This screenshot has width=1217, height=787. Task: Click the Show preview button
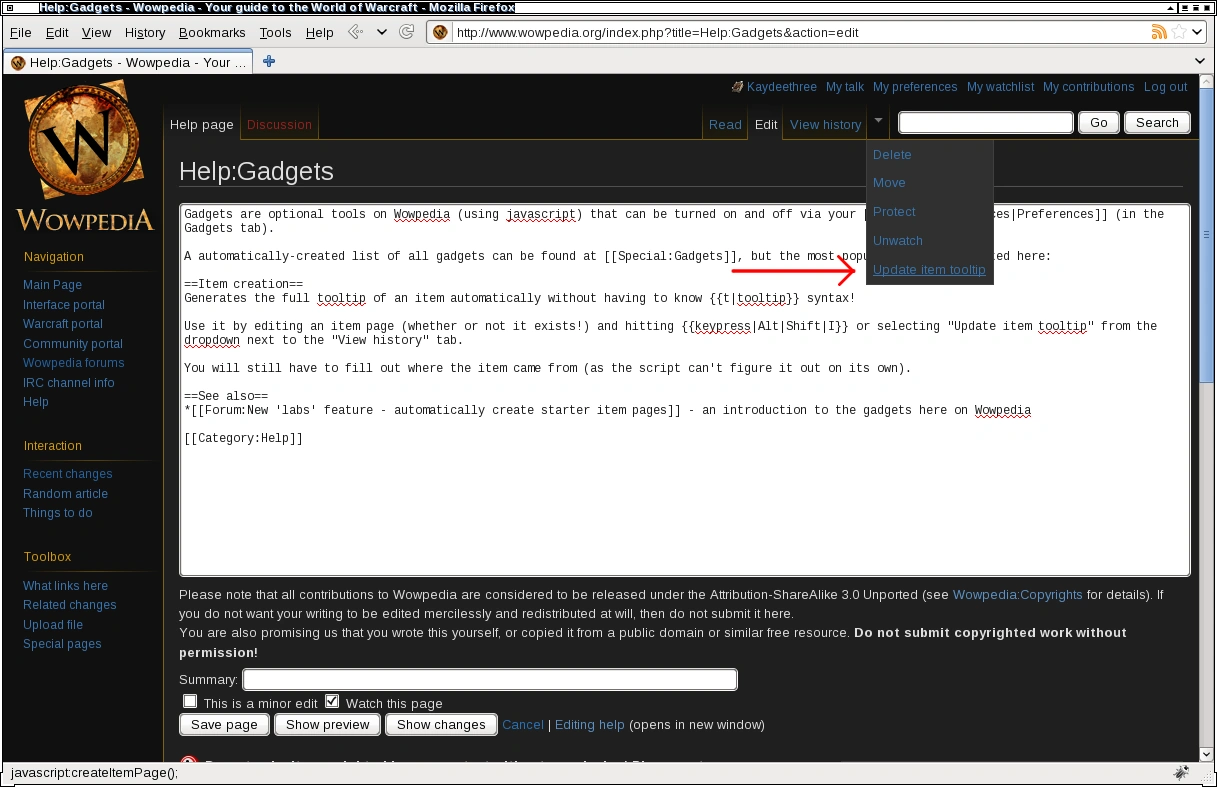(327, 724)
